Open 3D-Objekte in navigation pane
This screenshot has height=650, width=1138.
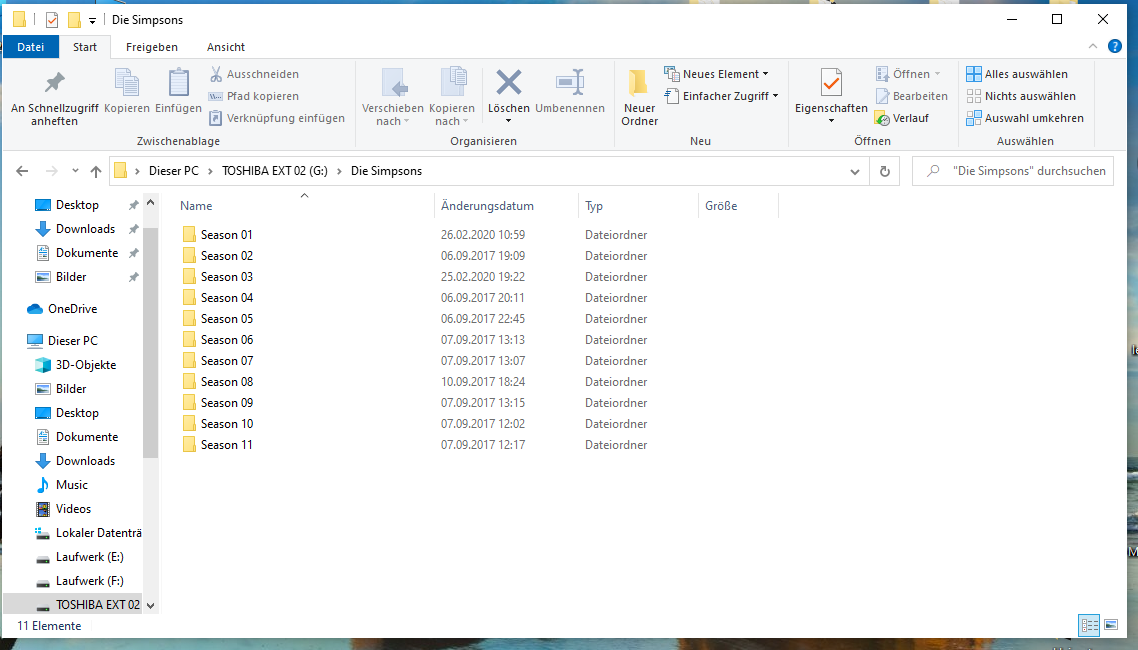point(86,364)
